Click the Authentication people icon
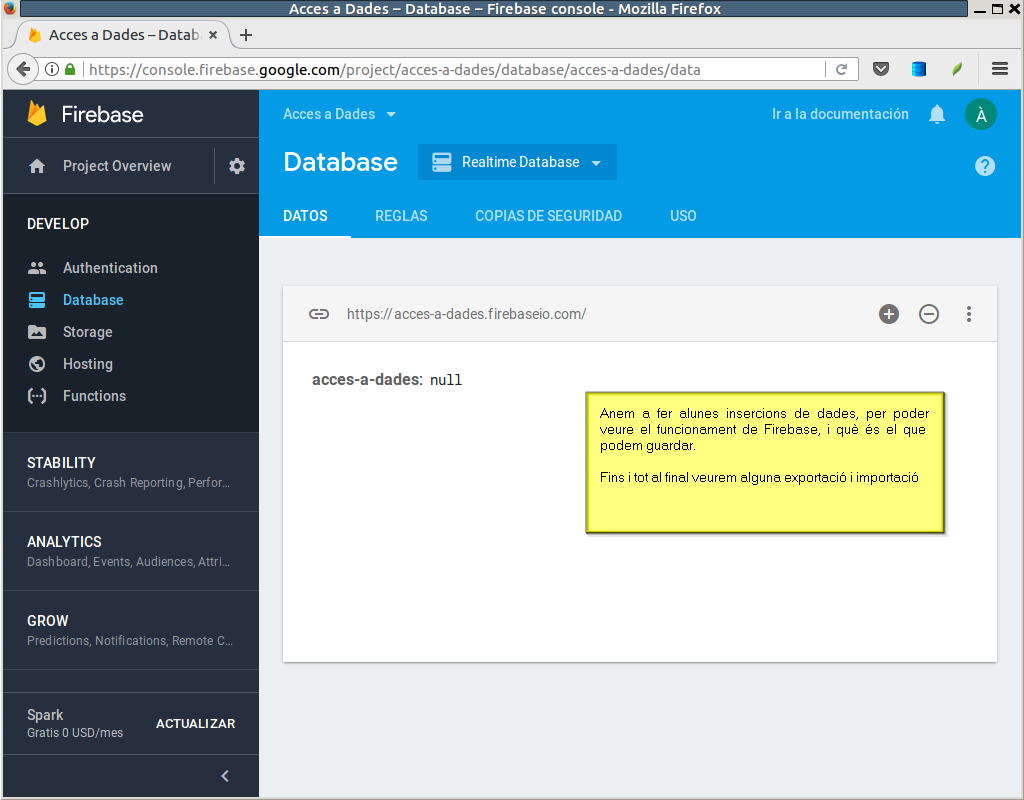The width and height of the screenshot is (1024, 800). pos(37,268)
